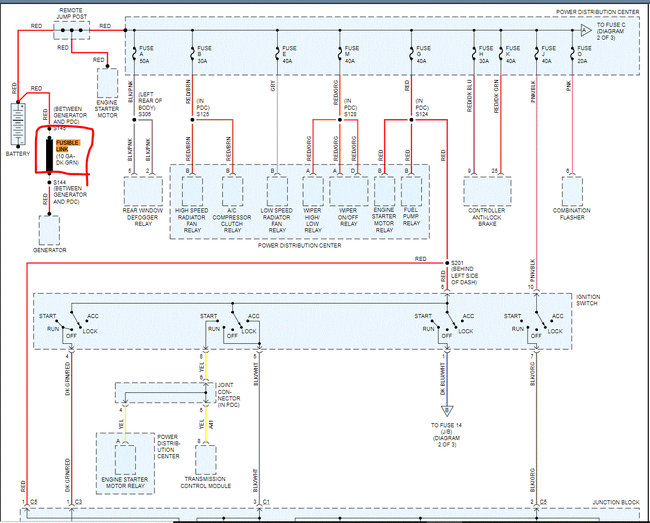Select the transmission control module box
Screen dimensions: 650x523
206,460
